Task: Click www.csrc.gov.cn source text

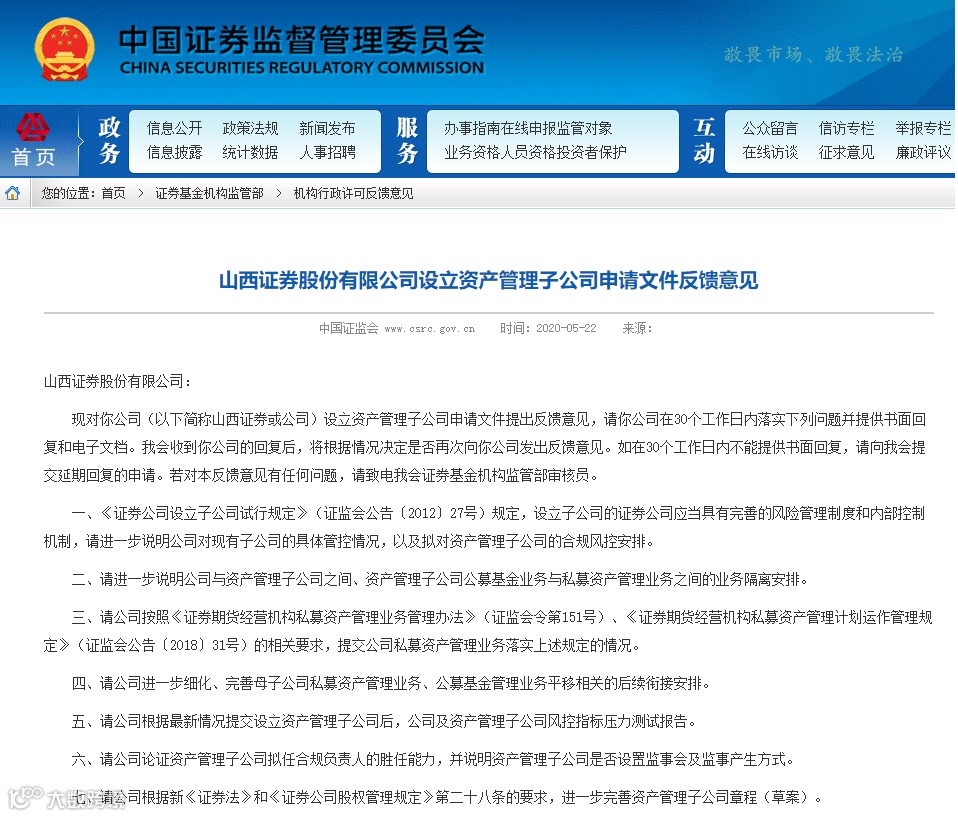Action: (430, 329)
